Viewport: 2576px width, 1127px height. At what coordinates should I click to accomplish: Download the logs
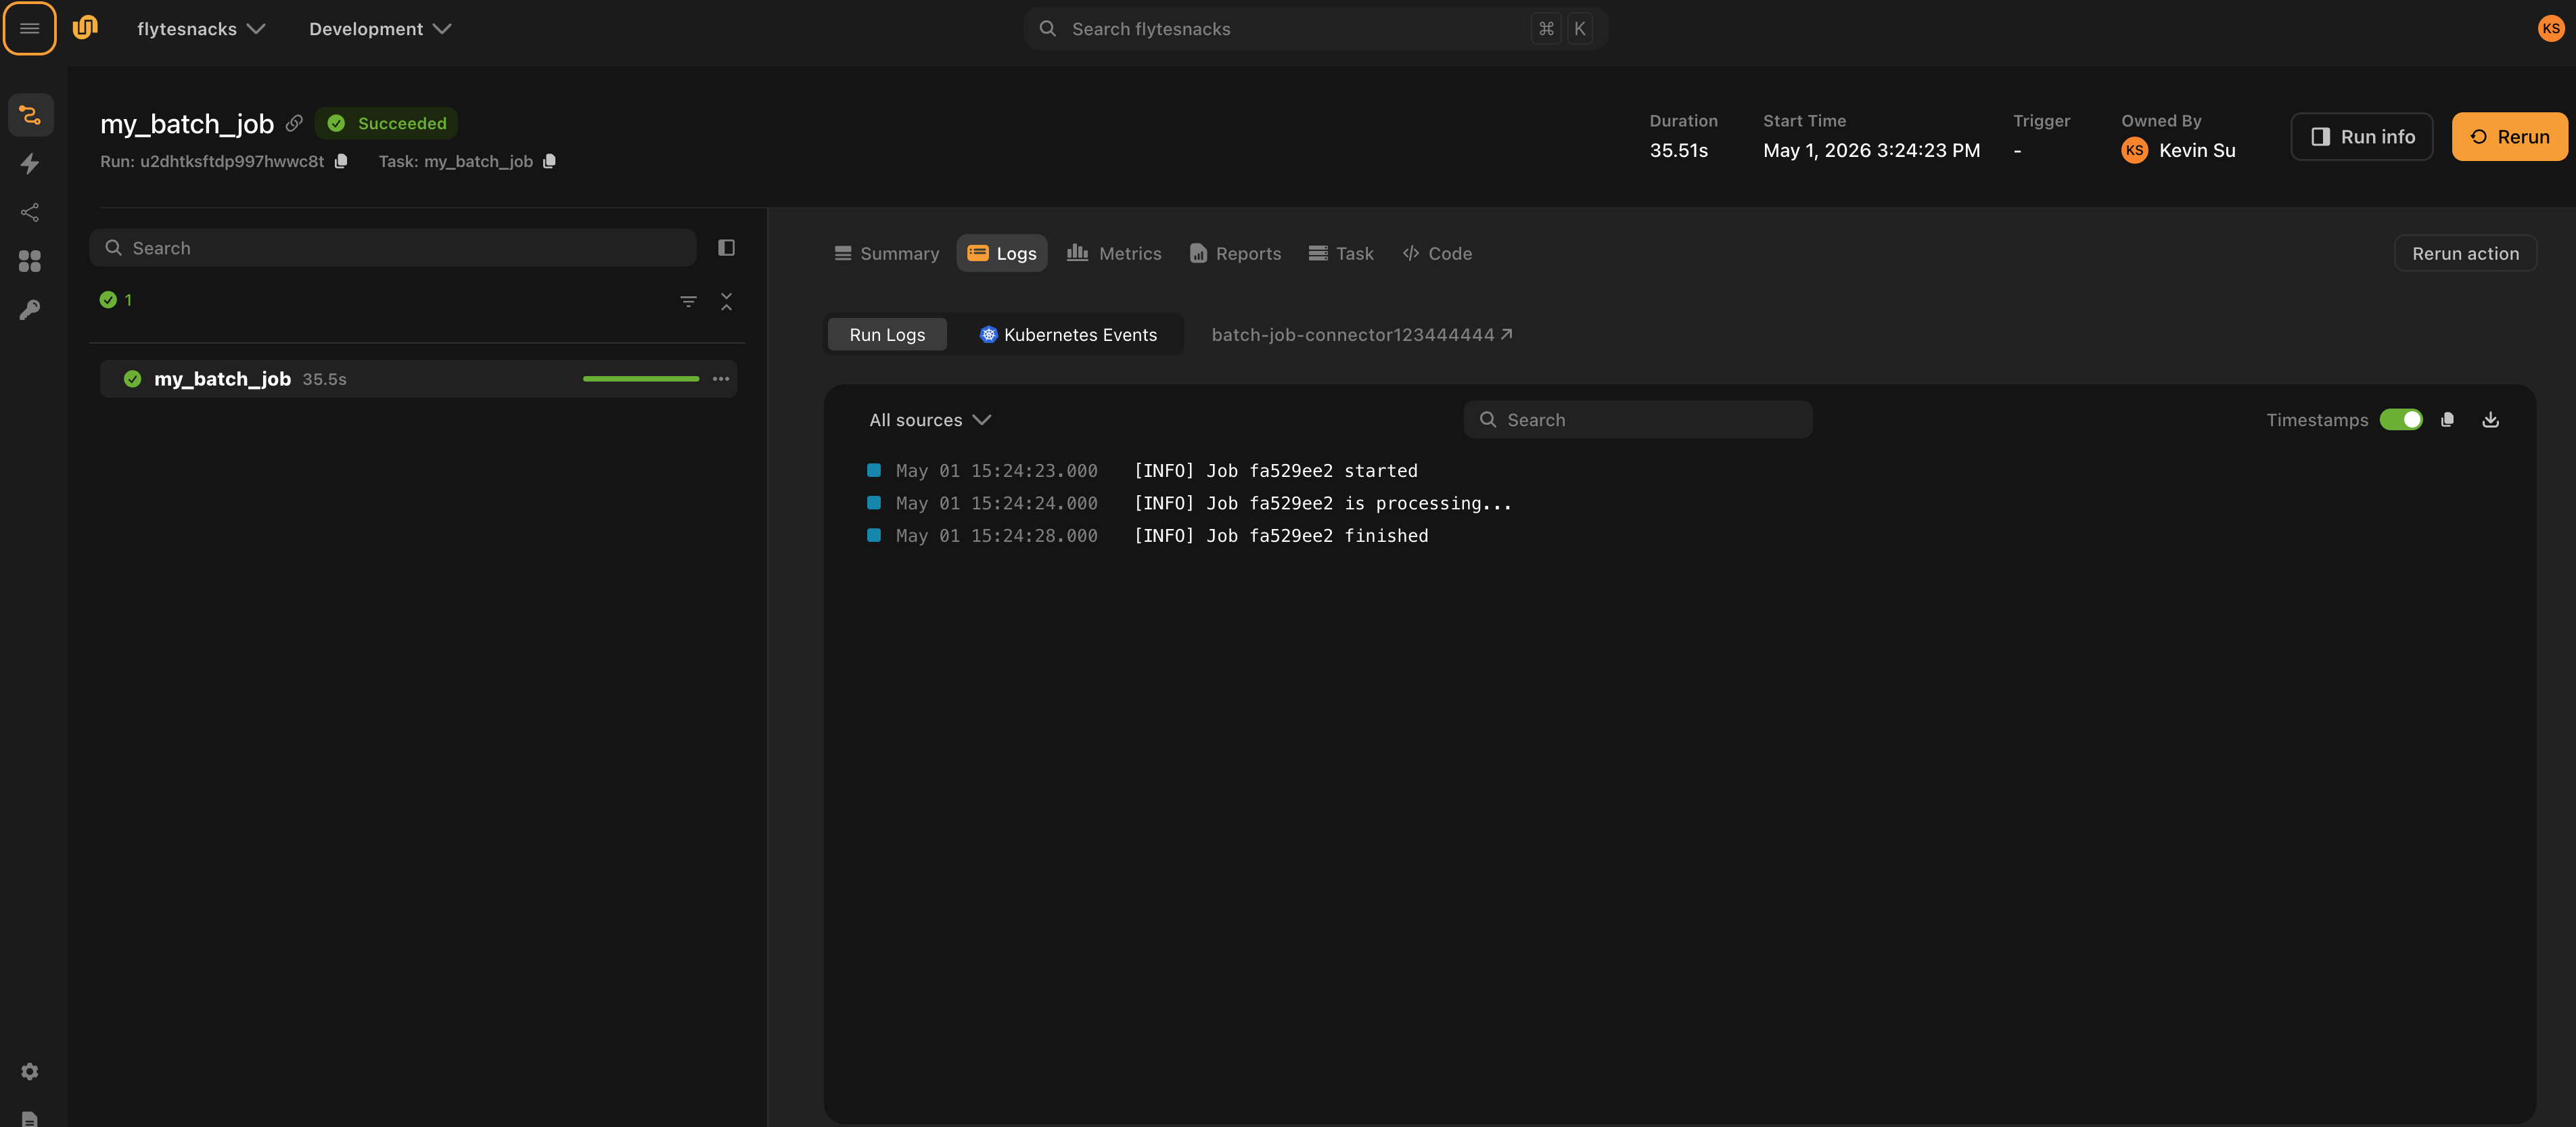pos(2491,420)
